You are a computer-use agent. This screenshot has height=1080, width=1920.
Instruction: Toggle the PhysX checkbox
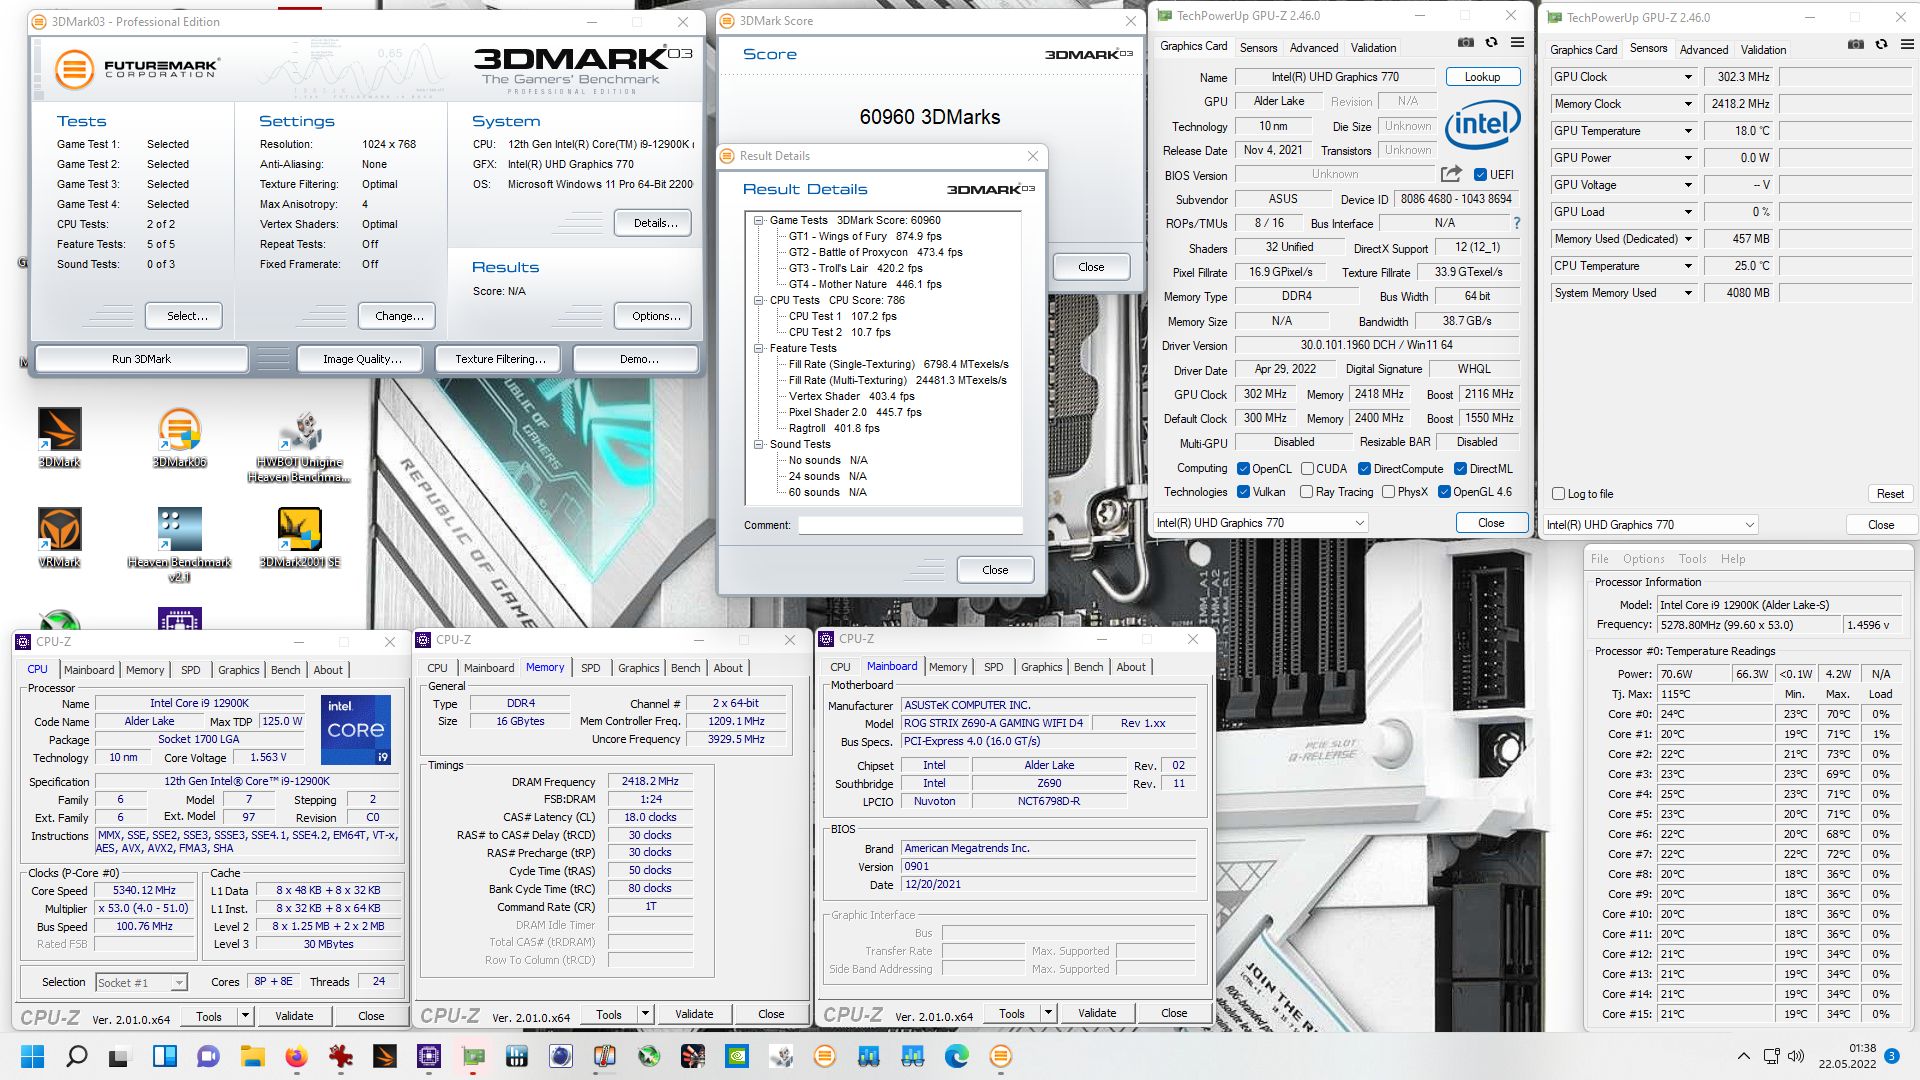[1388, 492]
